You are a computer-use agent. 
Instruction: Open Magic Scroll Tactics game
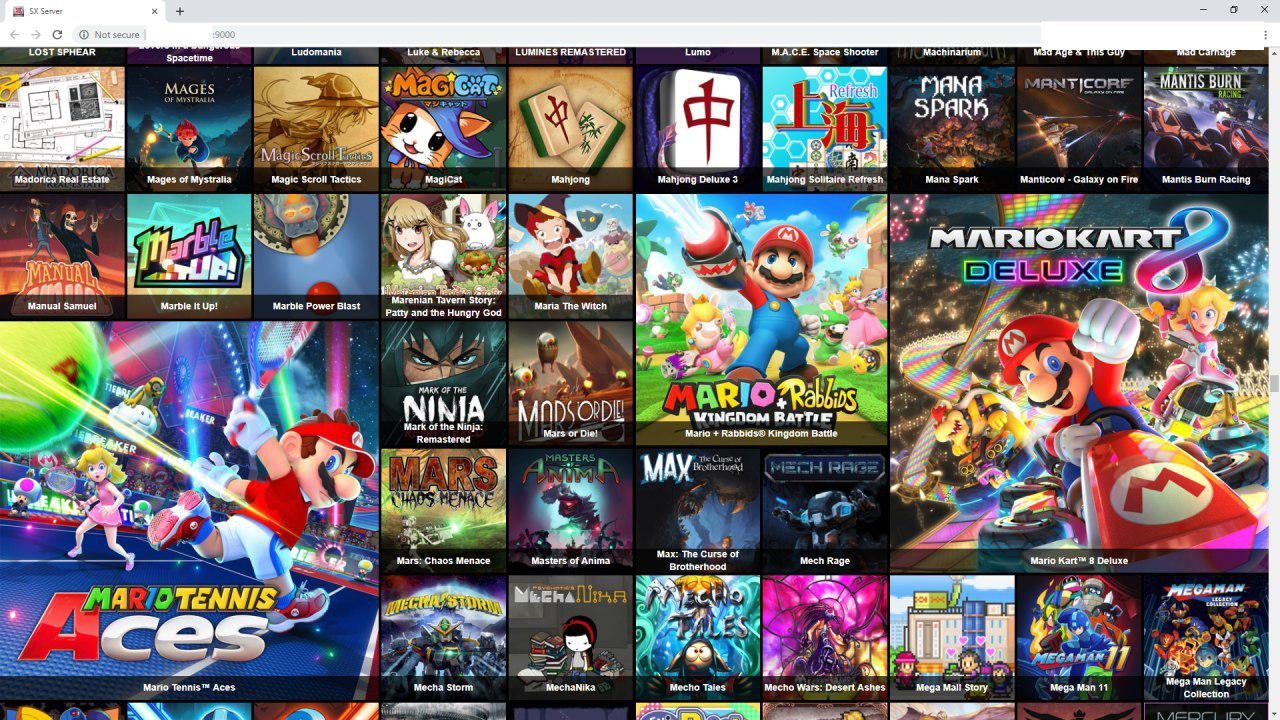click(316, 128)
